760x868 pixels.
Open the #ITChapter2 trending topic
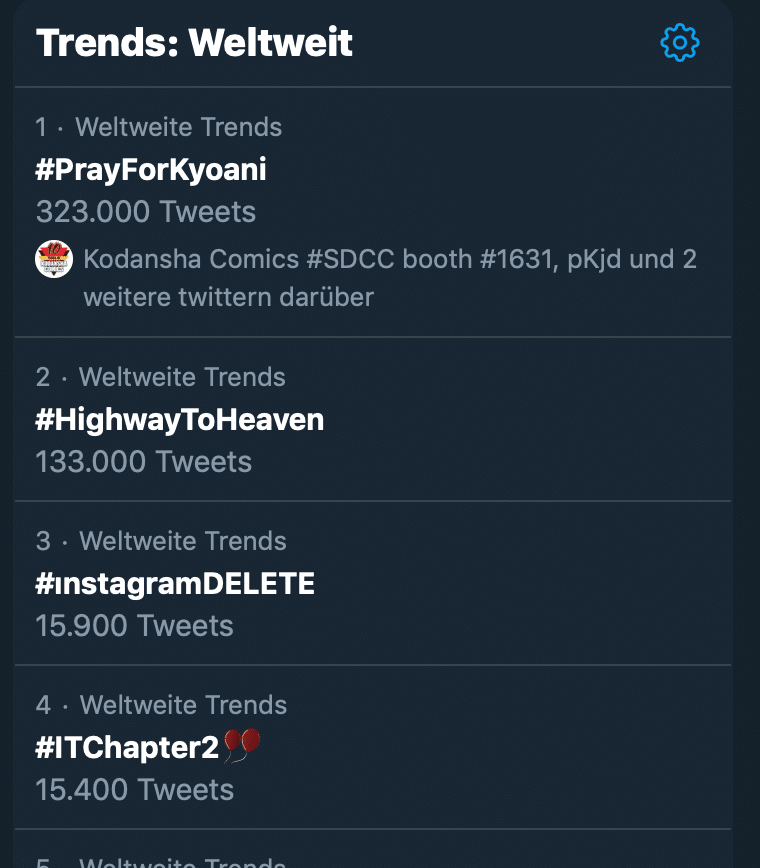(127, 748)
